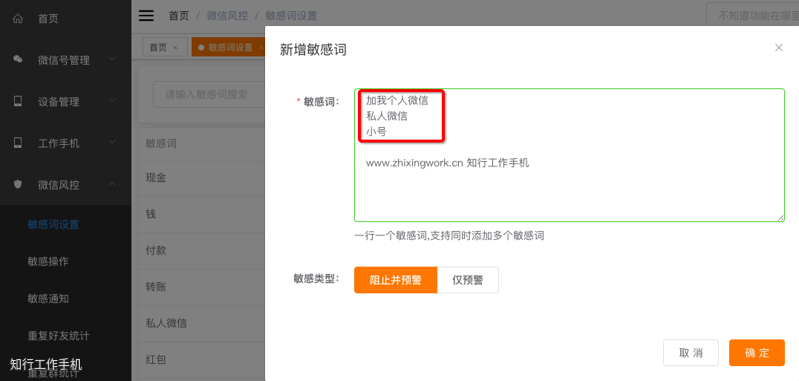799x381 pixels.
Task: Click the 取消 button
Action: click(691, 353)
